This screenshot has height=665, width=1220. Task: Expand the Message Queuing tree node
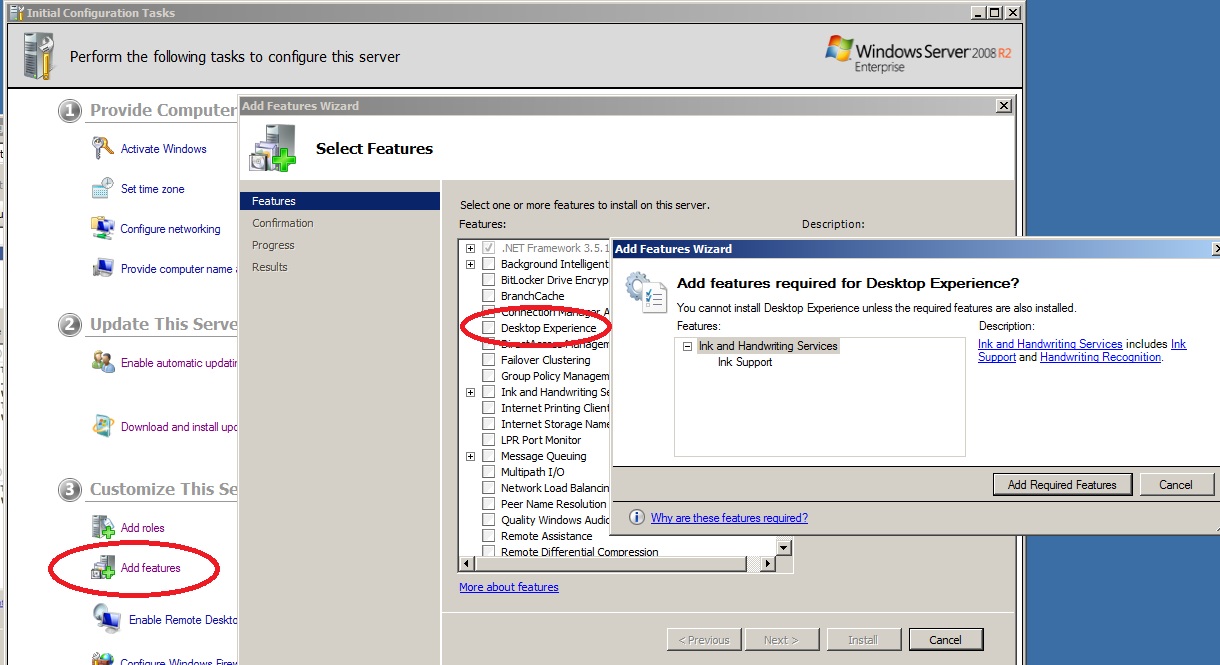(470, 455)
